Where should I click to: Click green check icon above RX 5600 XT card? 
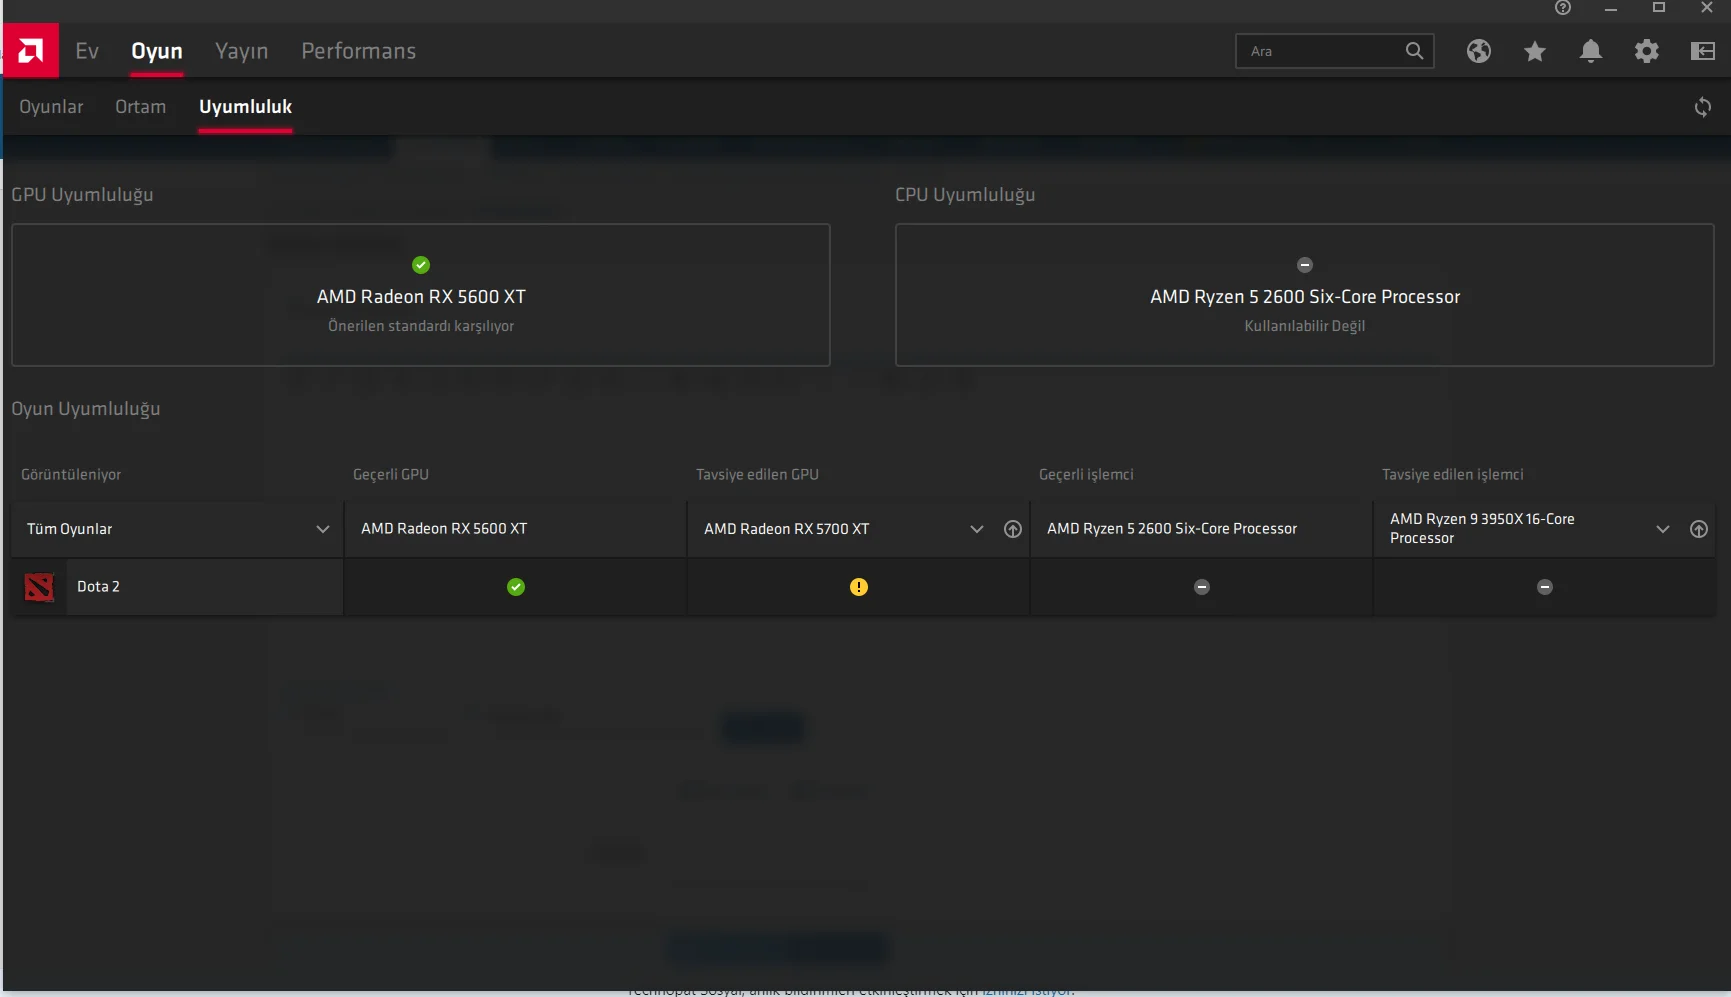421,265
